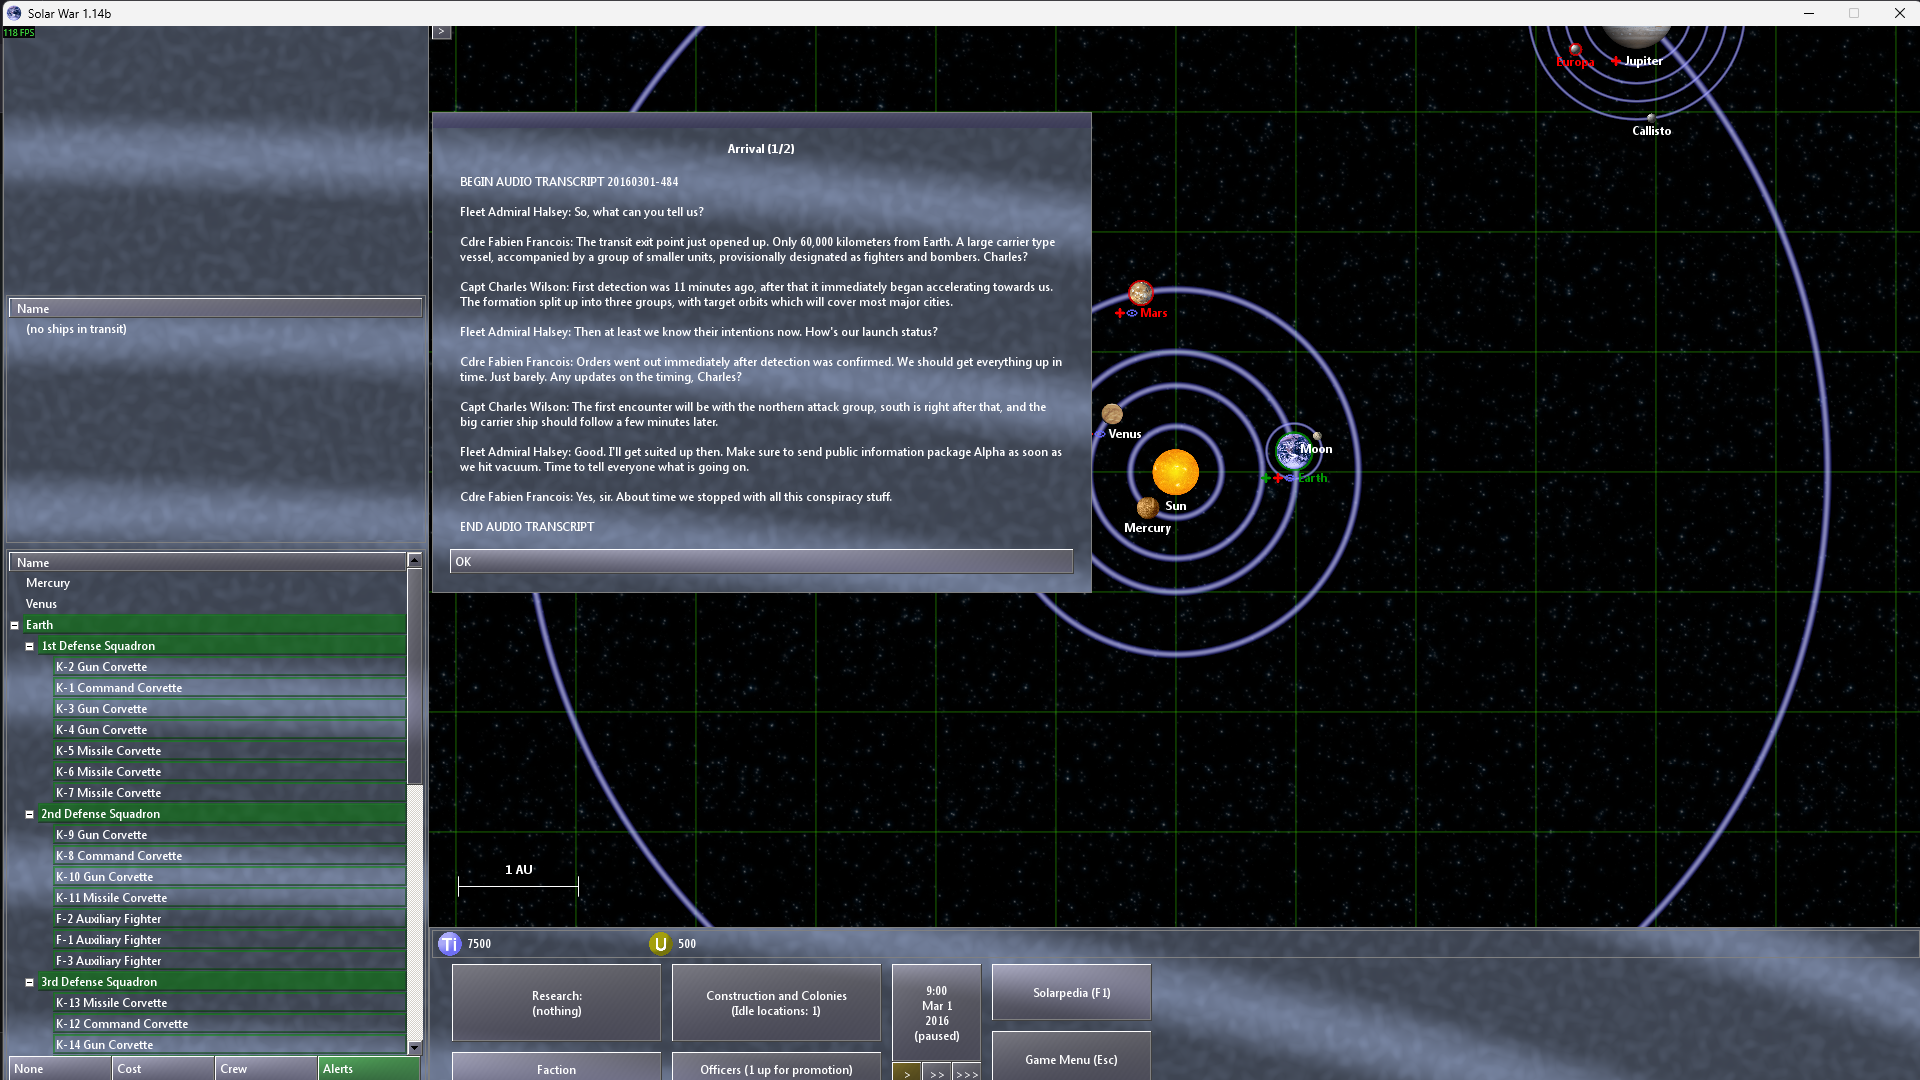Image resolution: width=1920 pixels, height=1080 pixels.
Task: Collapse the Earth tree node
Action: point(15,625)
